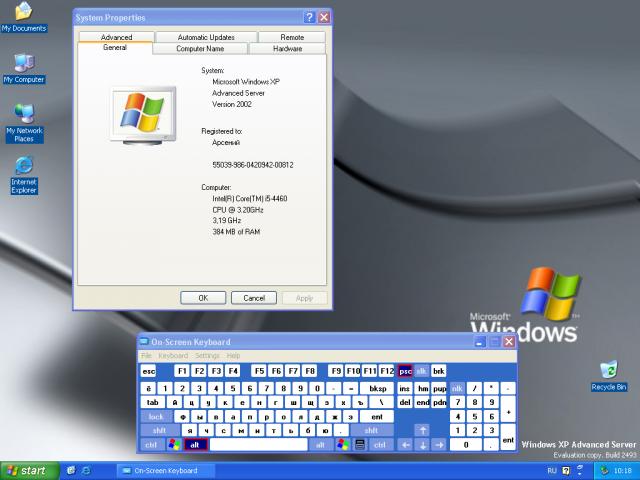Viewport: 640px width, 480px height.
Task: Click the space bar on the on-screen keyboard
Action: pyautogui.click(x=259, y=444)
